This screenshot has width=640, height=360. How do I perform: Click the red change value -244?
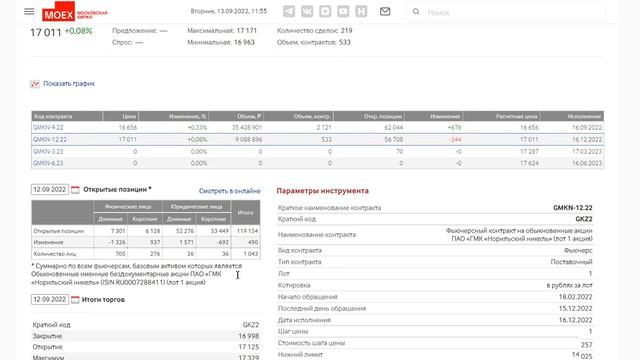click(x=455, y=139)
